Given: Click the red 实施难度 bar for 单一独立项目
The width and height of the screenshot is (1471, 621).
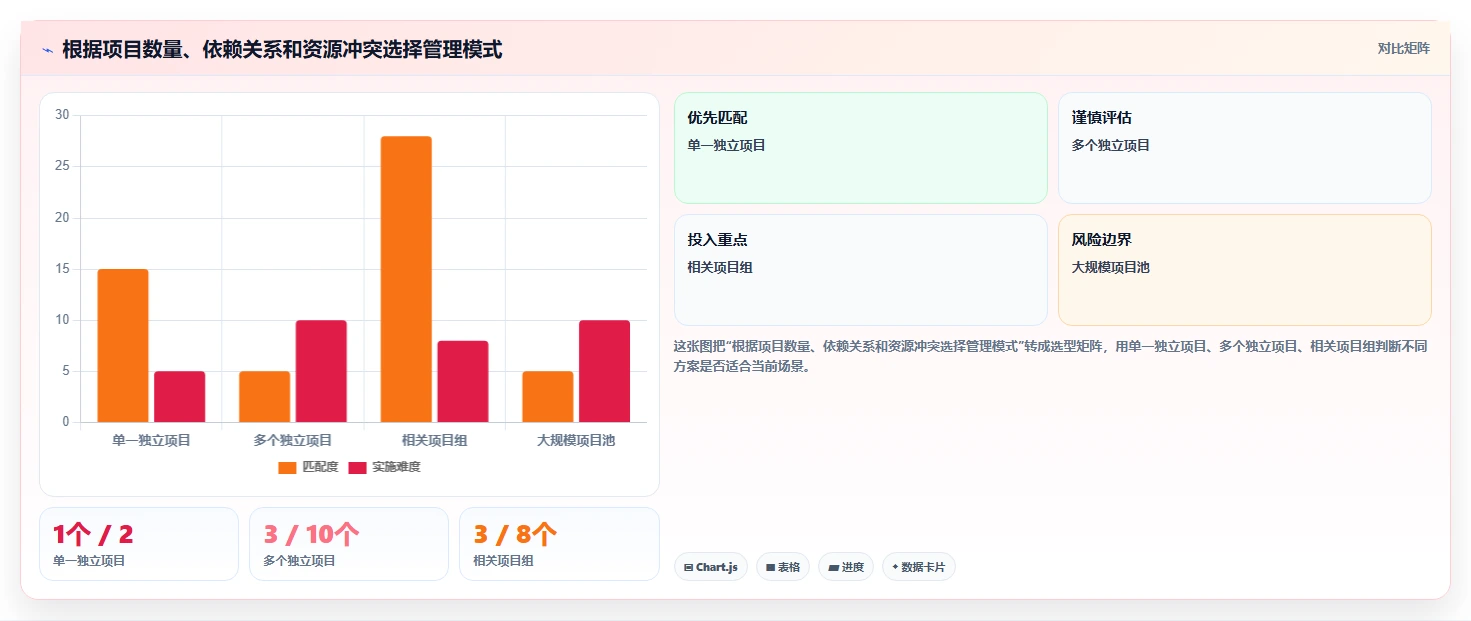Looking at the screenshot, I should 180,397.
